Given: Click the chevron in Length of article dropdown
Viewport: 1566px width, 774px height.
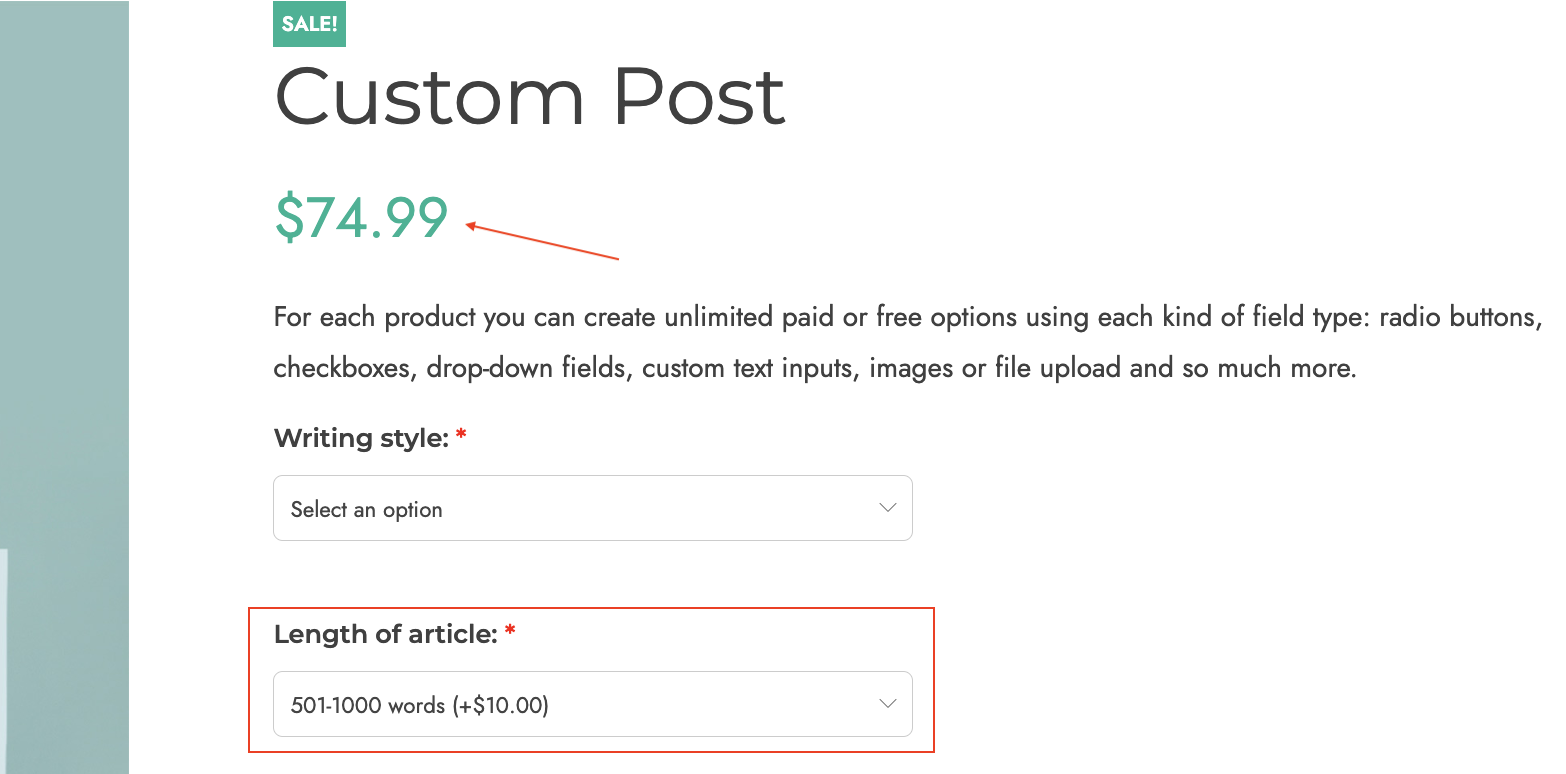Looking at the screenshot, I should pyautogui.click(x=887, y=704).
